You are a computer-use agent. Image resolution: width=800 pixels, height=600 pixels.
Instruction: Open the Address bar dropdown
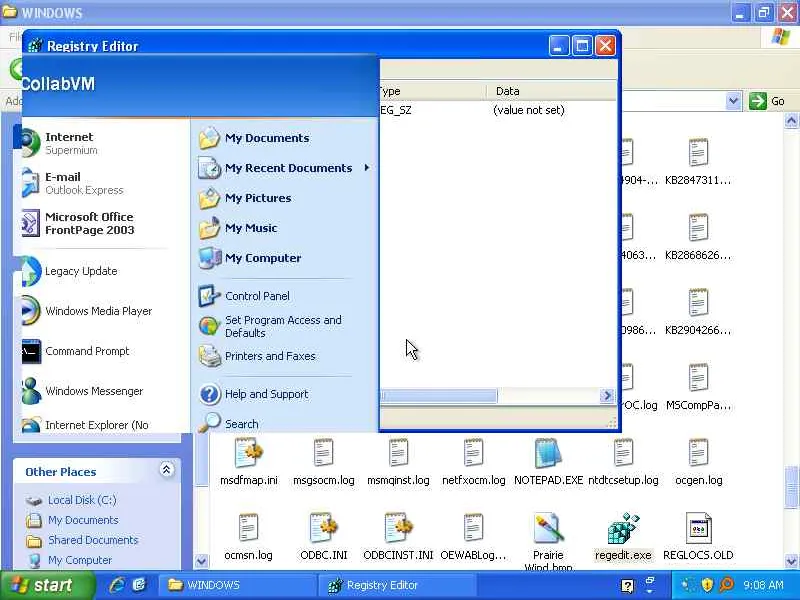click(733, 101)
